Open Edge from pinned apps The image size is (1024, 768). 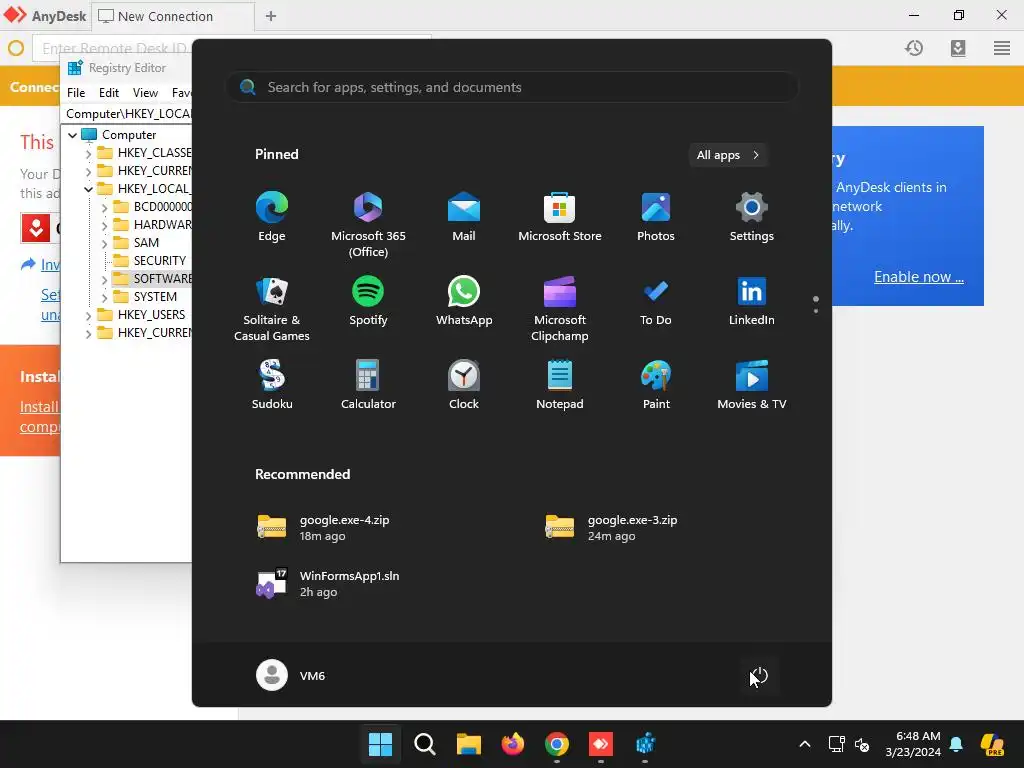(x=272, y=217)
